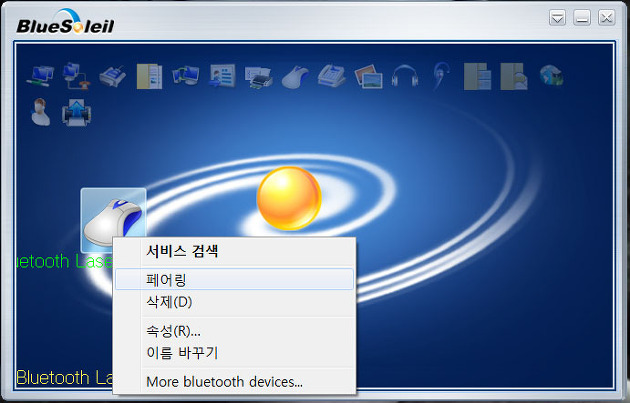Select the Object Push business card icon

pyautogui.click(x=222, y=76)
